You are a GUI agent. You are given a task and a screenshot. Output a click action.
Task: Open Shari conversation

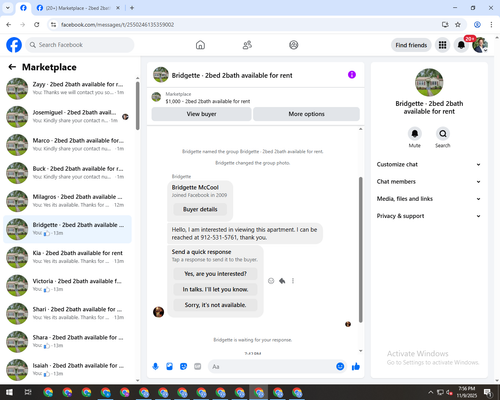(x=68, y=313)
